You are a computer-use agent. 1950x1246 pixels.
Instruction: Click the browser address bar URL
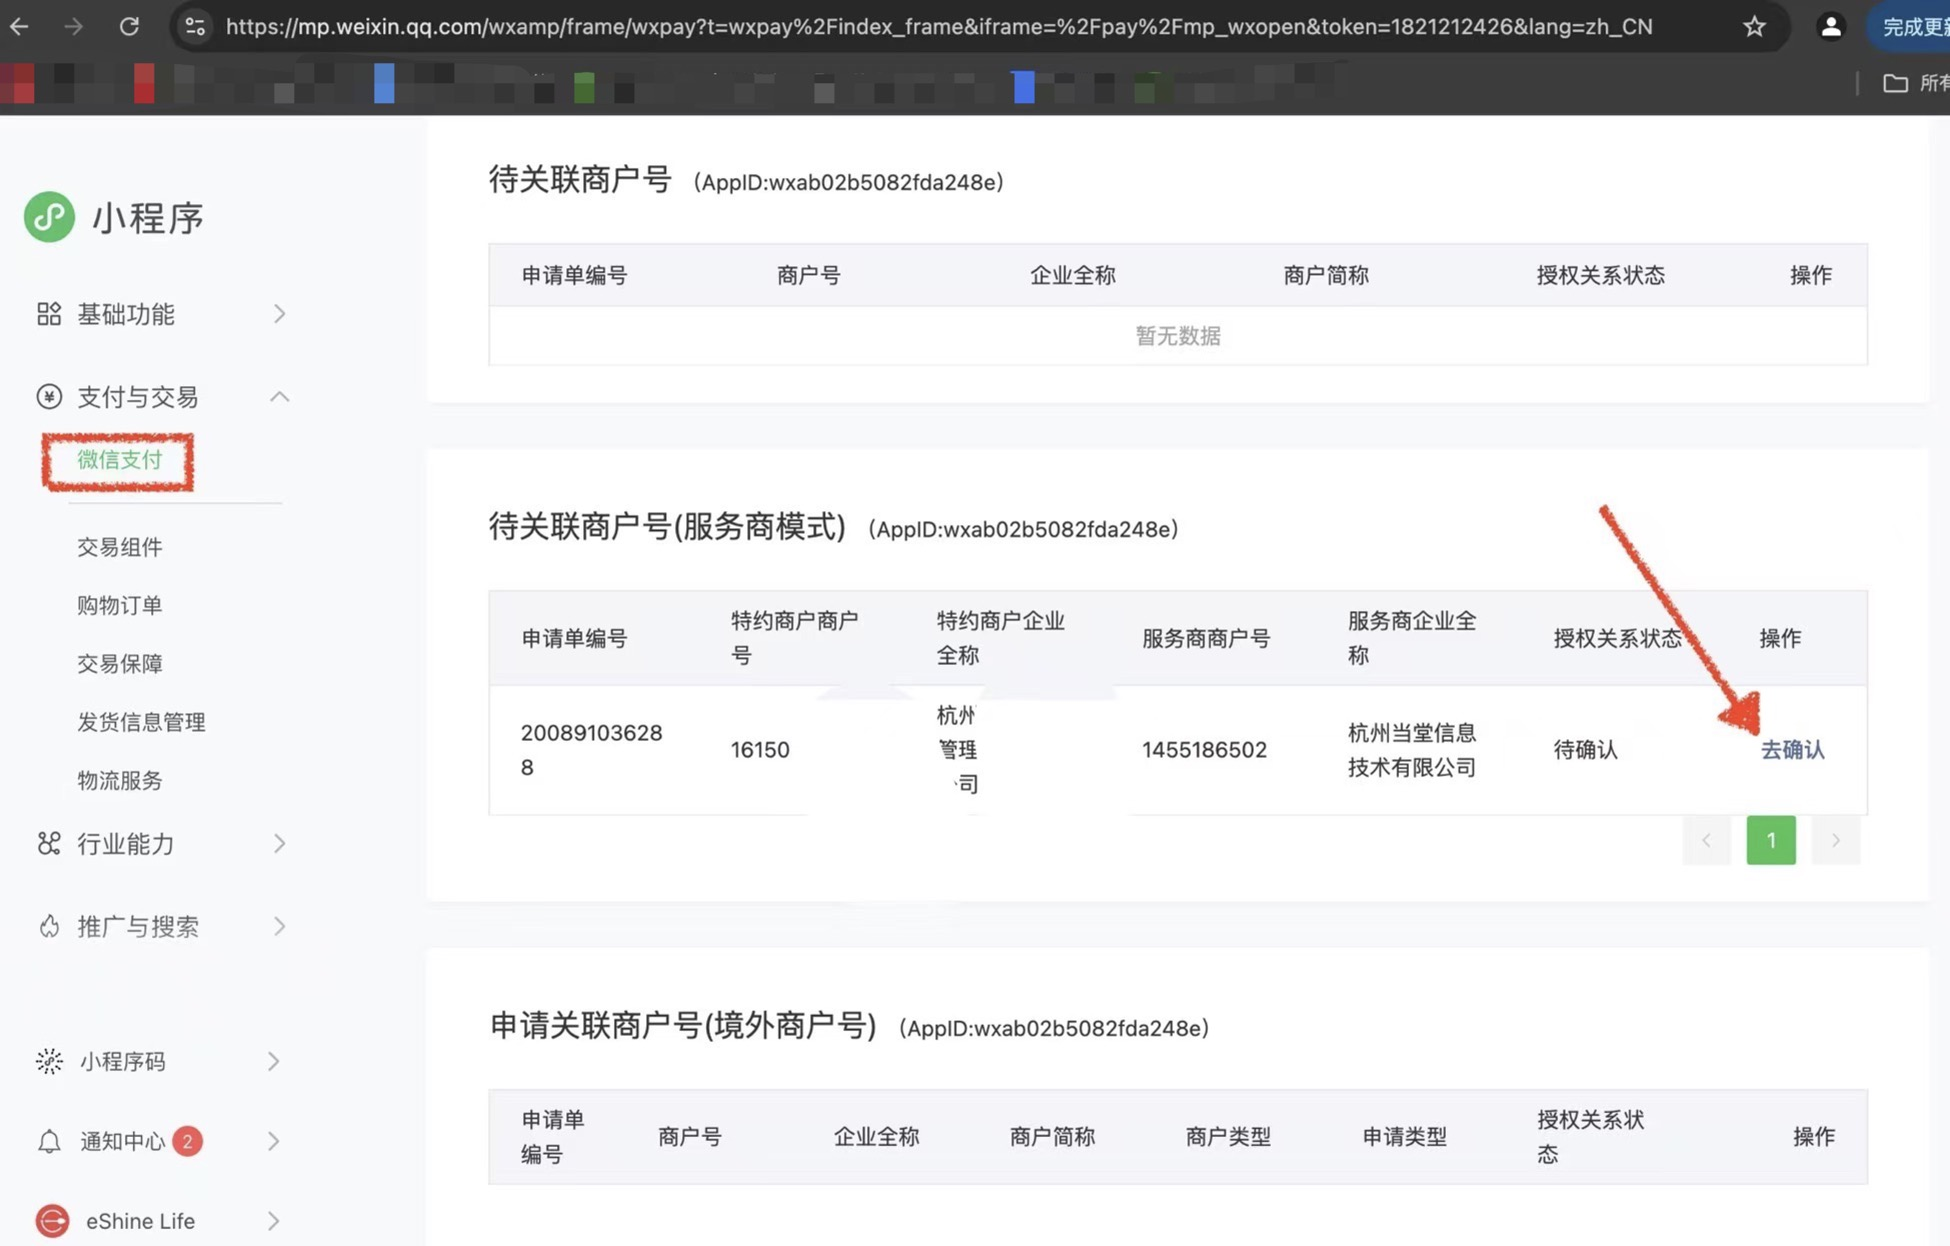938,27
